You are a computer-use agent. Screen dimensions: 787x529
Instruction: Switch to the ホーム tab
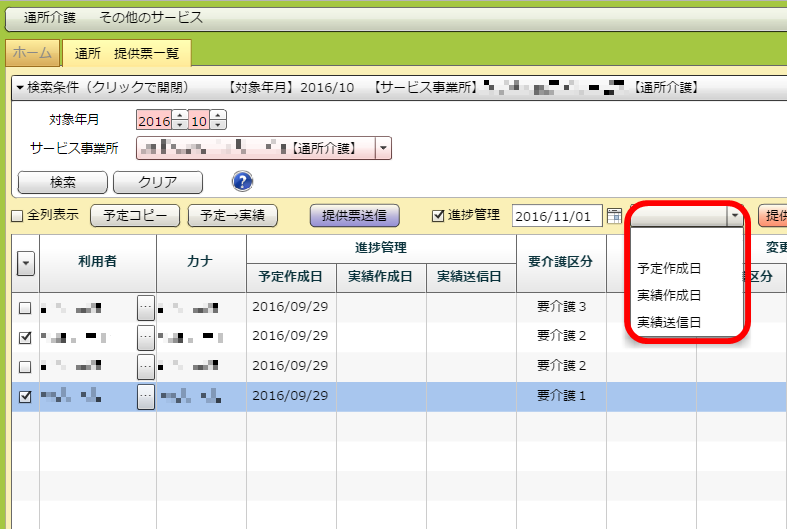[33, 51]
